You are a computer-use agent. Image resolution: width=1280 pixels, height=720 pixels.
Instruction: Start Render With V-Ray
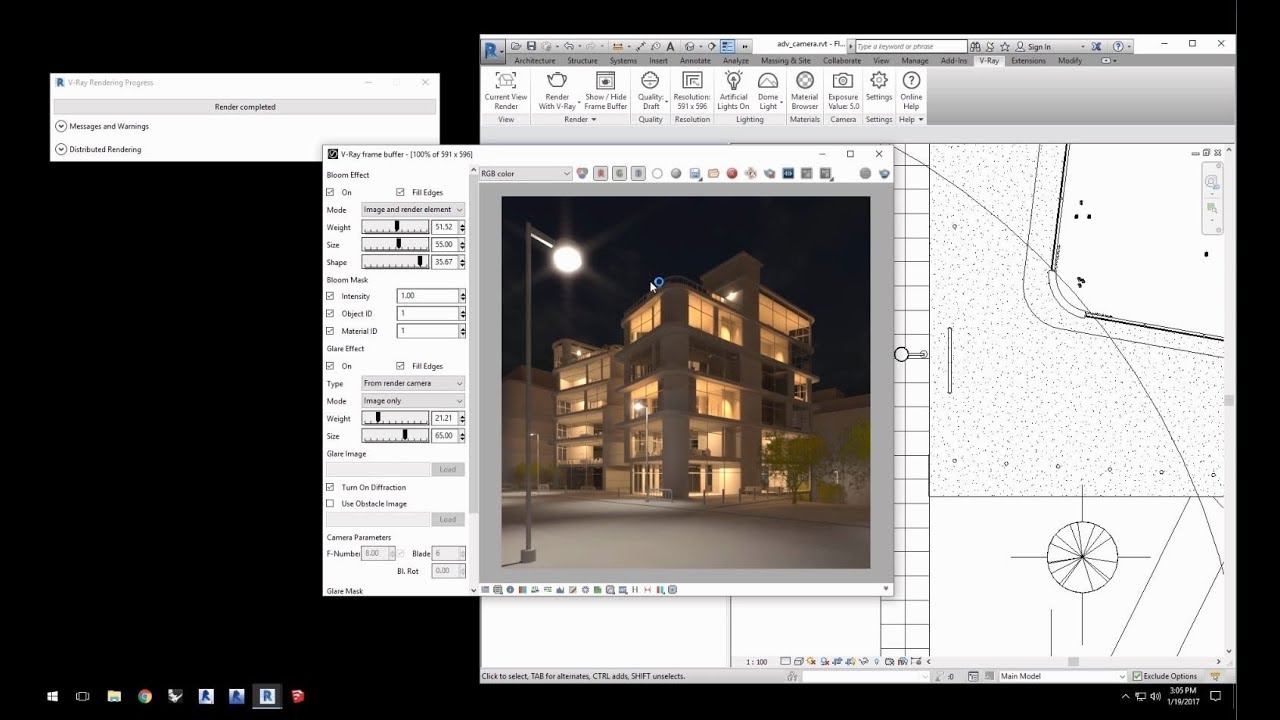pos(557,90)
